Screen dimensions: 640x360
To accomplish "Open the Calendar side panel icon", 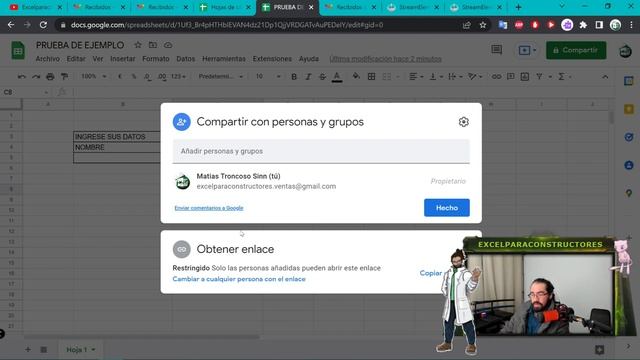I will pyautogui.click(x=629, y=81).
